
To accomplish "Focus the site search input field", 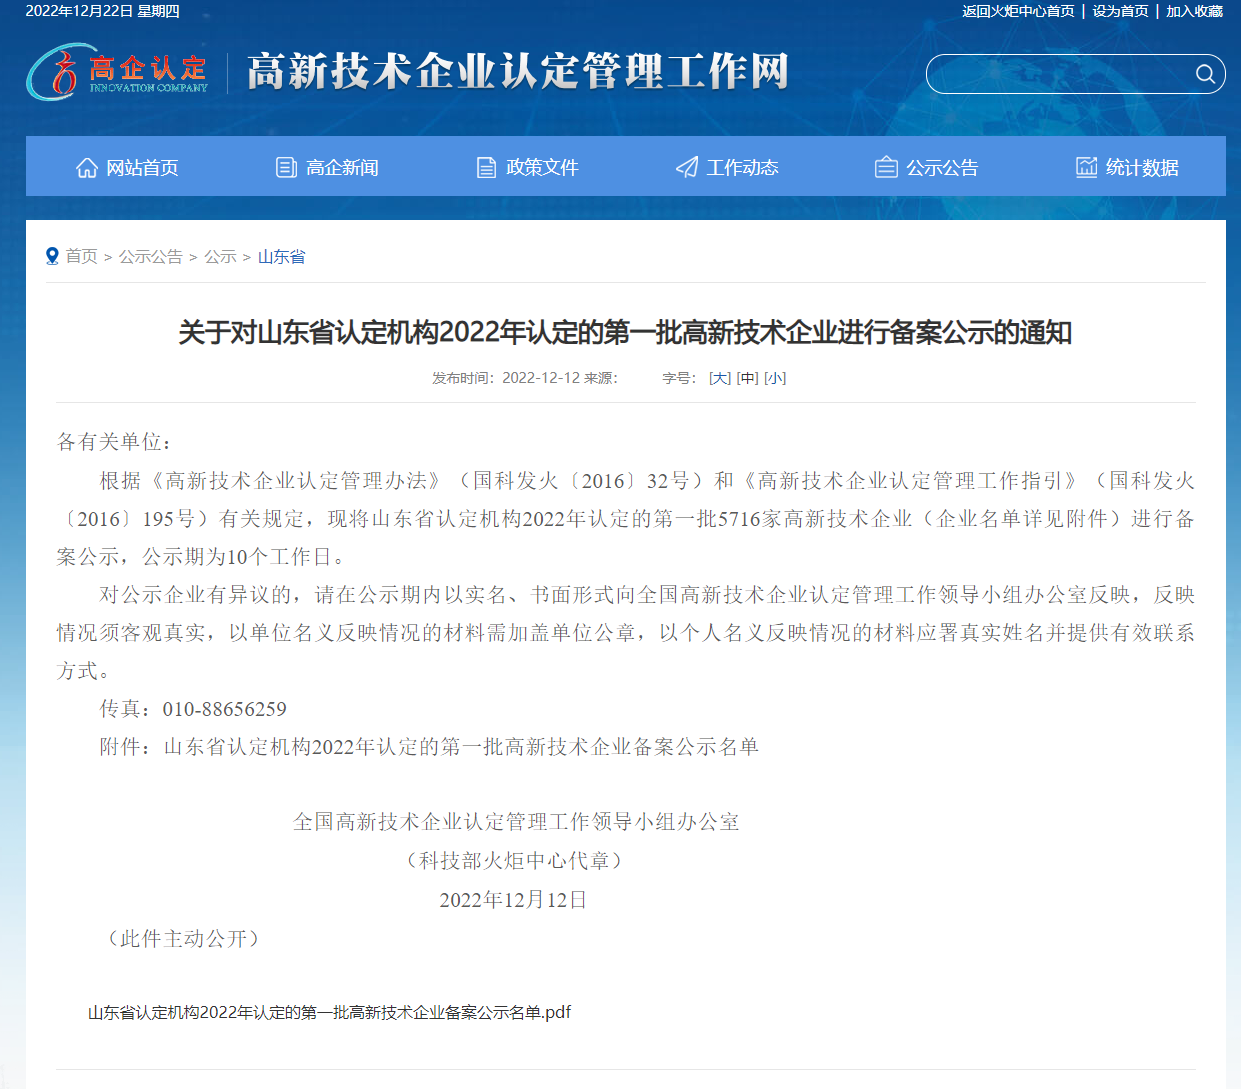I will click(x=1061, y=74).
